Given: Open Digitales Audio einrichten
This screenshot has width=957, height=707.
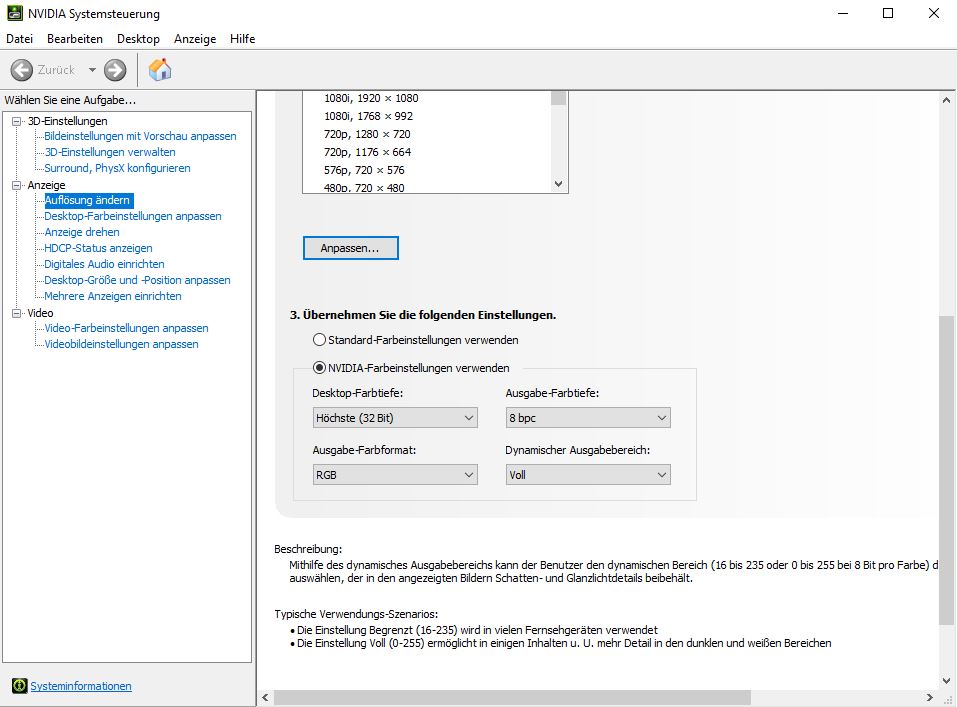Looking at the screenshot, I should (x=104, y=264).
